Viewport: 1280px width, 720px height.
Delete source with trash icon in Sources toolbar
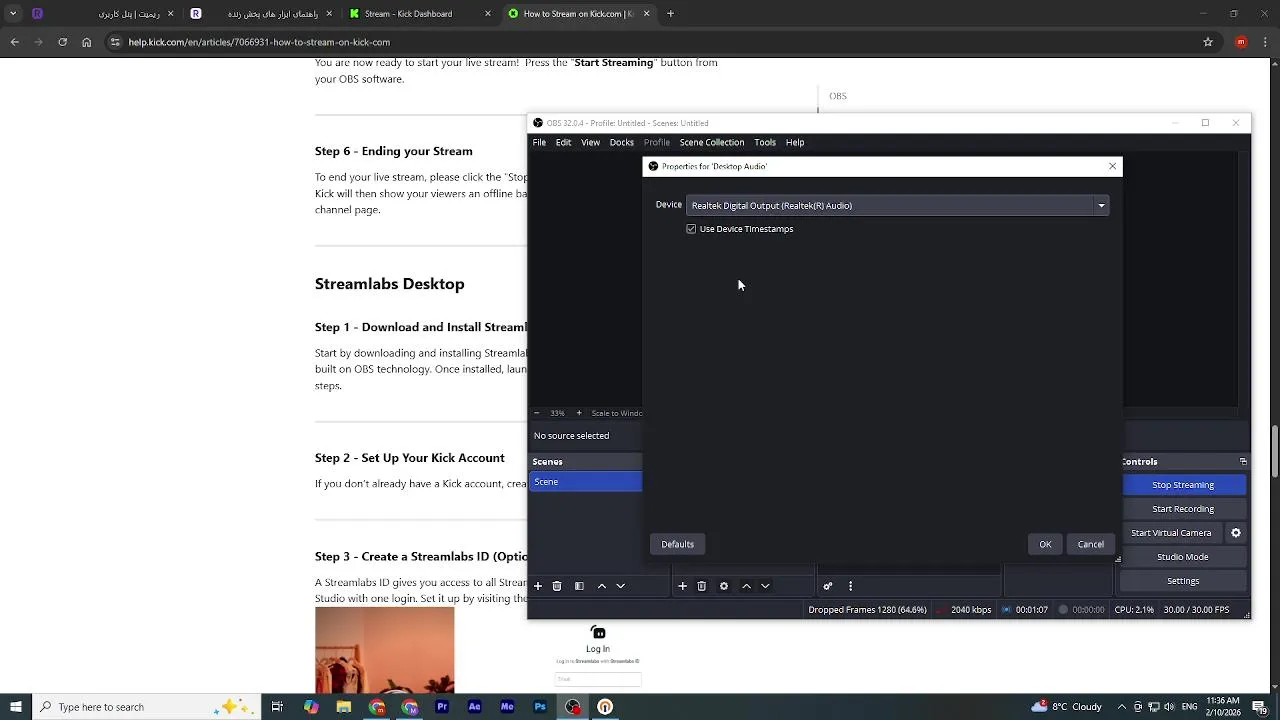(x=702, y=586)
